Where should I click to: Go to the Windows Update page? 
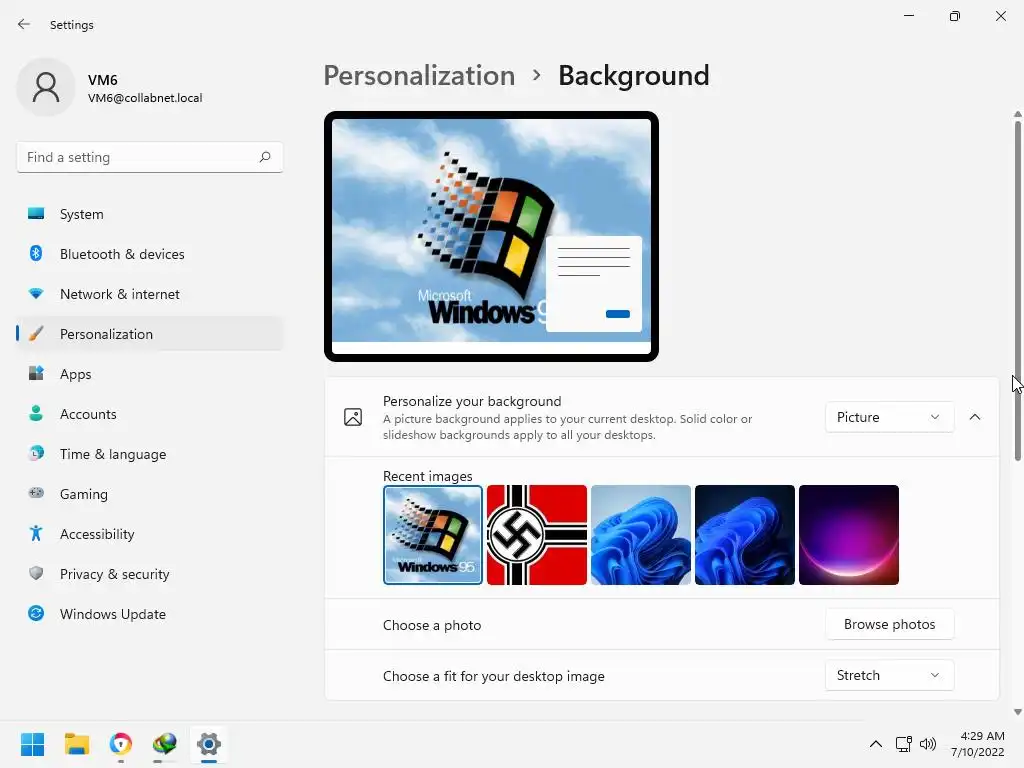click(x=150, y=613)
